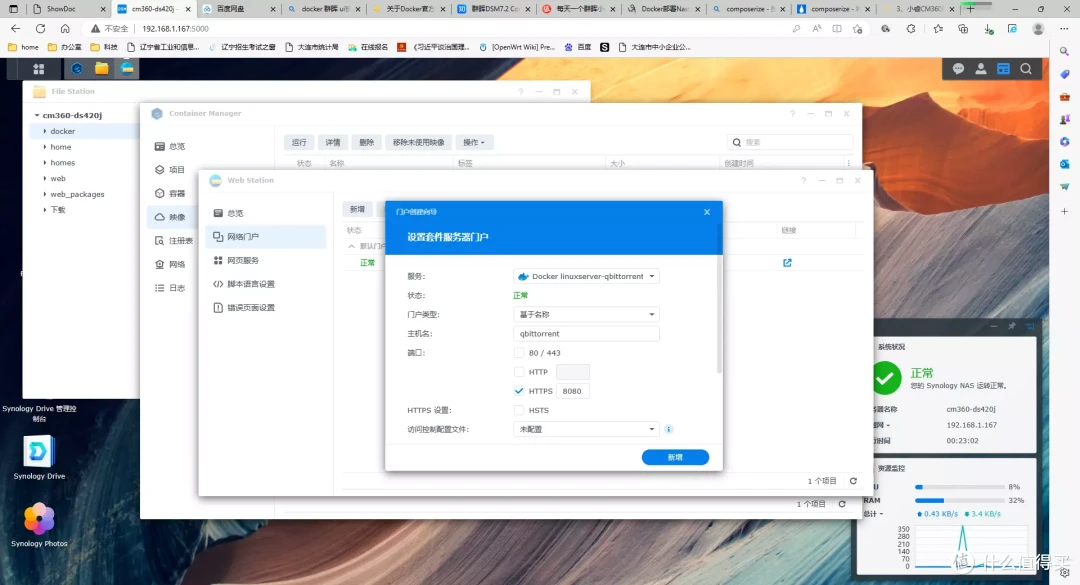
Task: Expand web_packages folder in File Station
Action: pyautogui.click(x=45, y=194)
